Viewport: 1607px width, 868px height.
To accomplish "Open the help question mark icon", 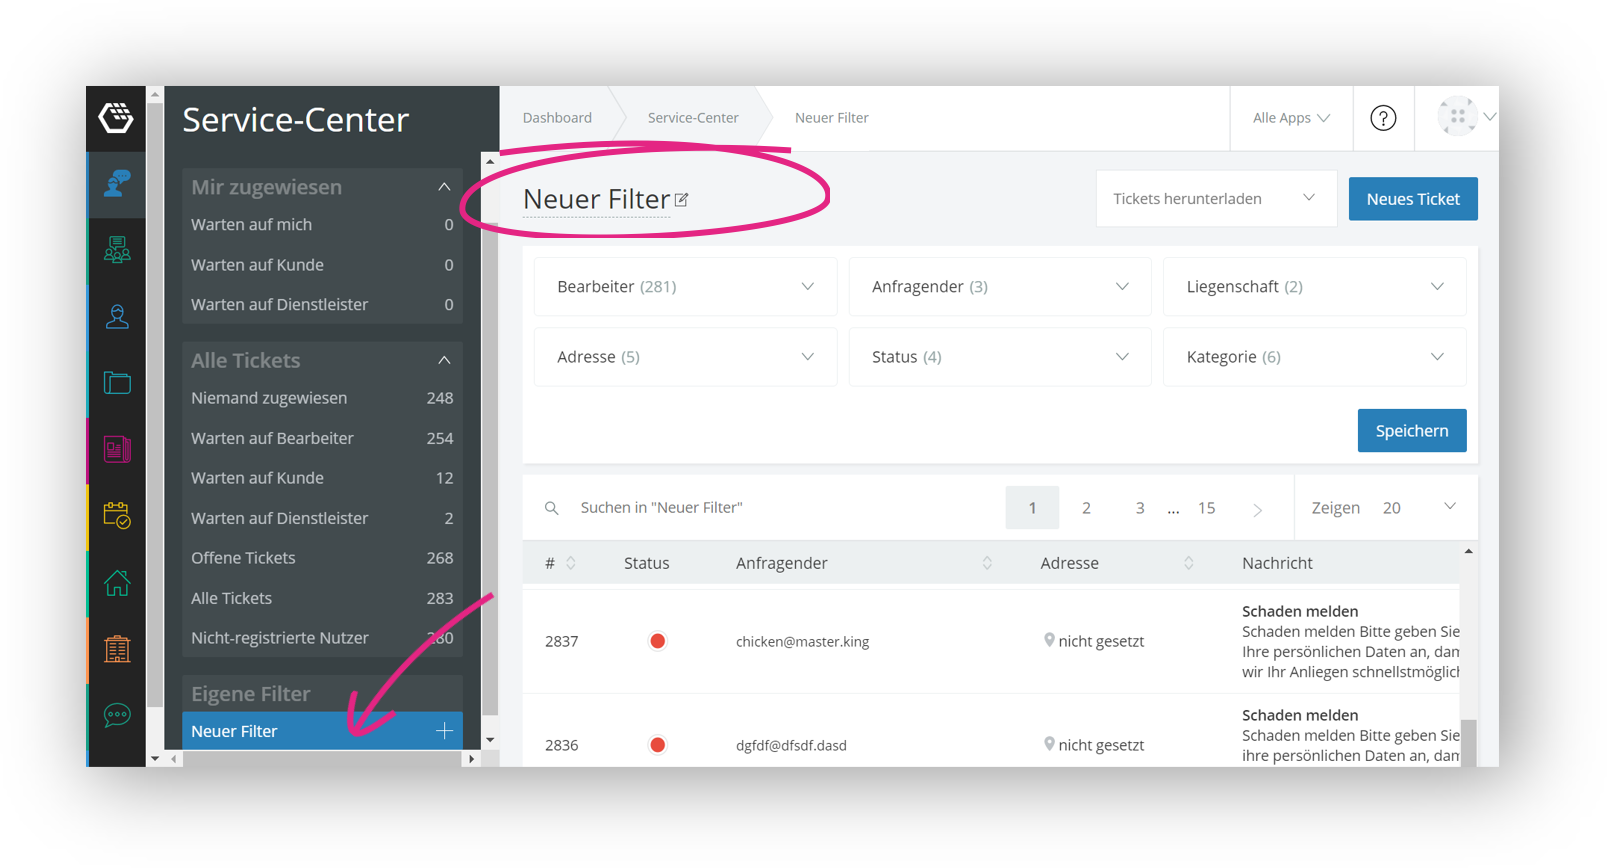I will tap(1383, 118).
